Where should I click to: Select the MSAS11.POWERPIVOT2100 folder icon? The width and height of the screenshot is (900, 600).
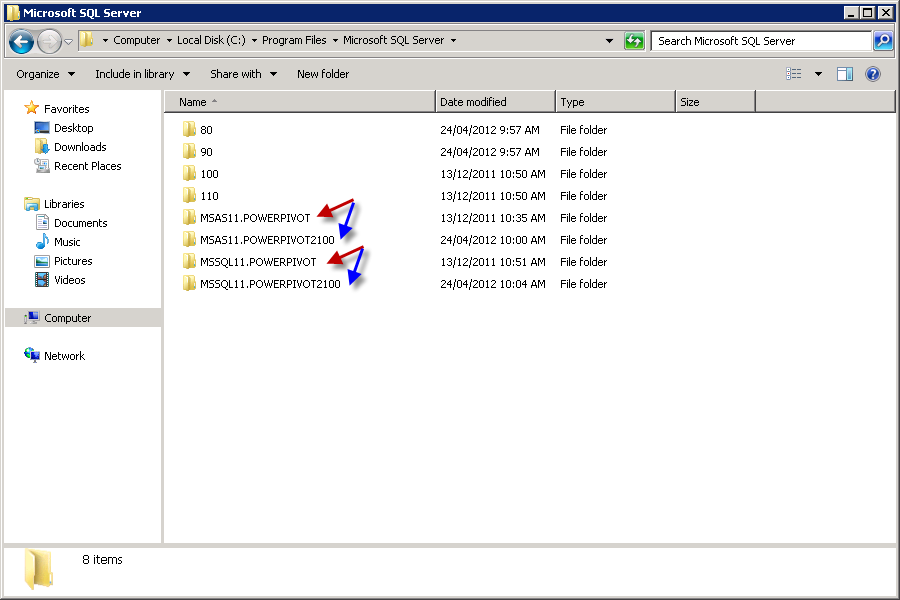pos(189,239)
